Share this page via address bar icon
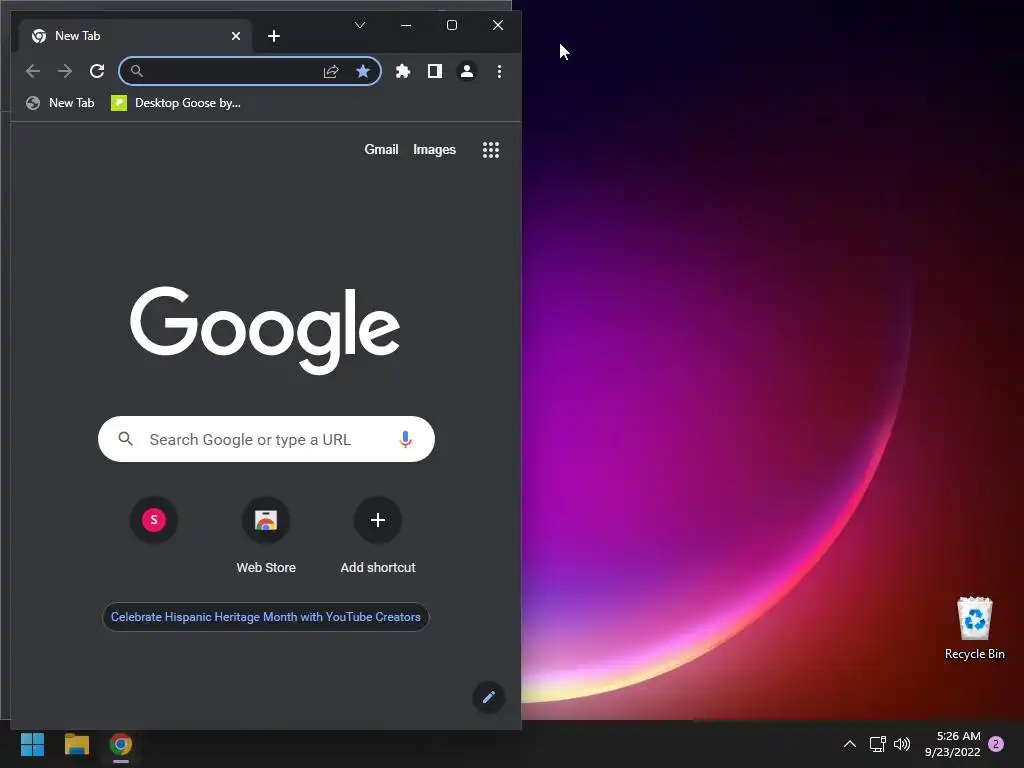This screenshot has height=768, width=1024. pyautogui.click(x=331, y=71)
